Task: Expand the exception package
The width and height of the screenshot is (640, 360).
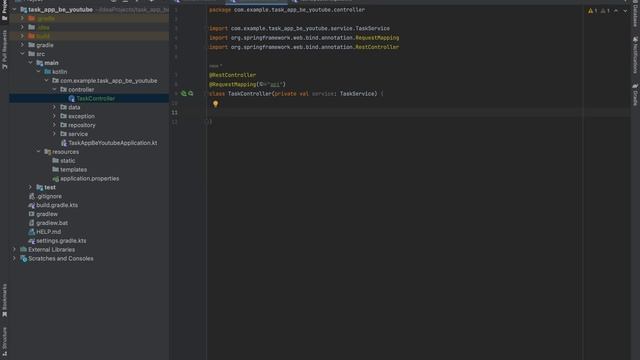Action: pos(54,116)
